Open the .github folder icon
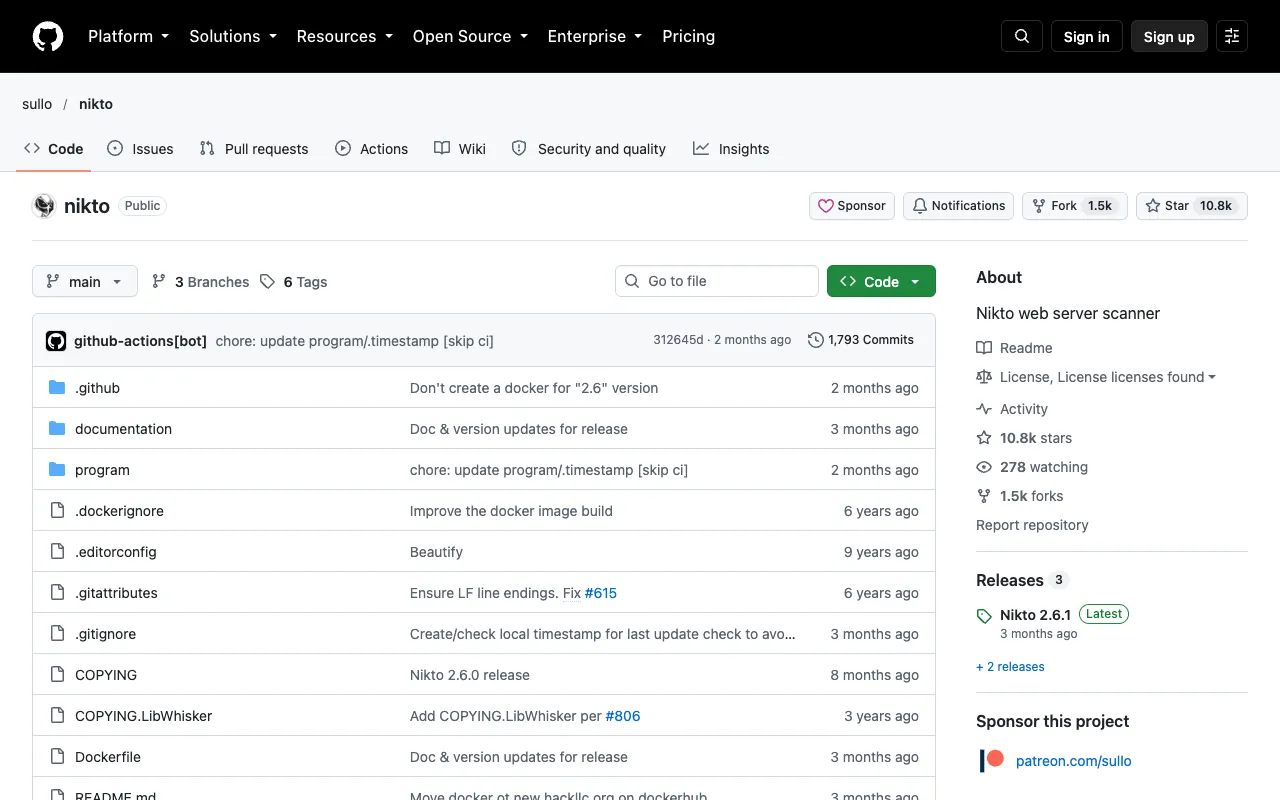 click(x=57, y=388)
